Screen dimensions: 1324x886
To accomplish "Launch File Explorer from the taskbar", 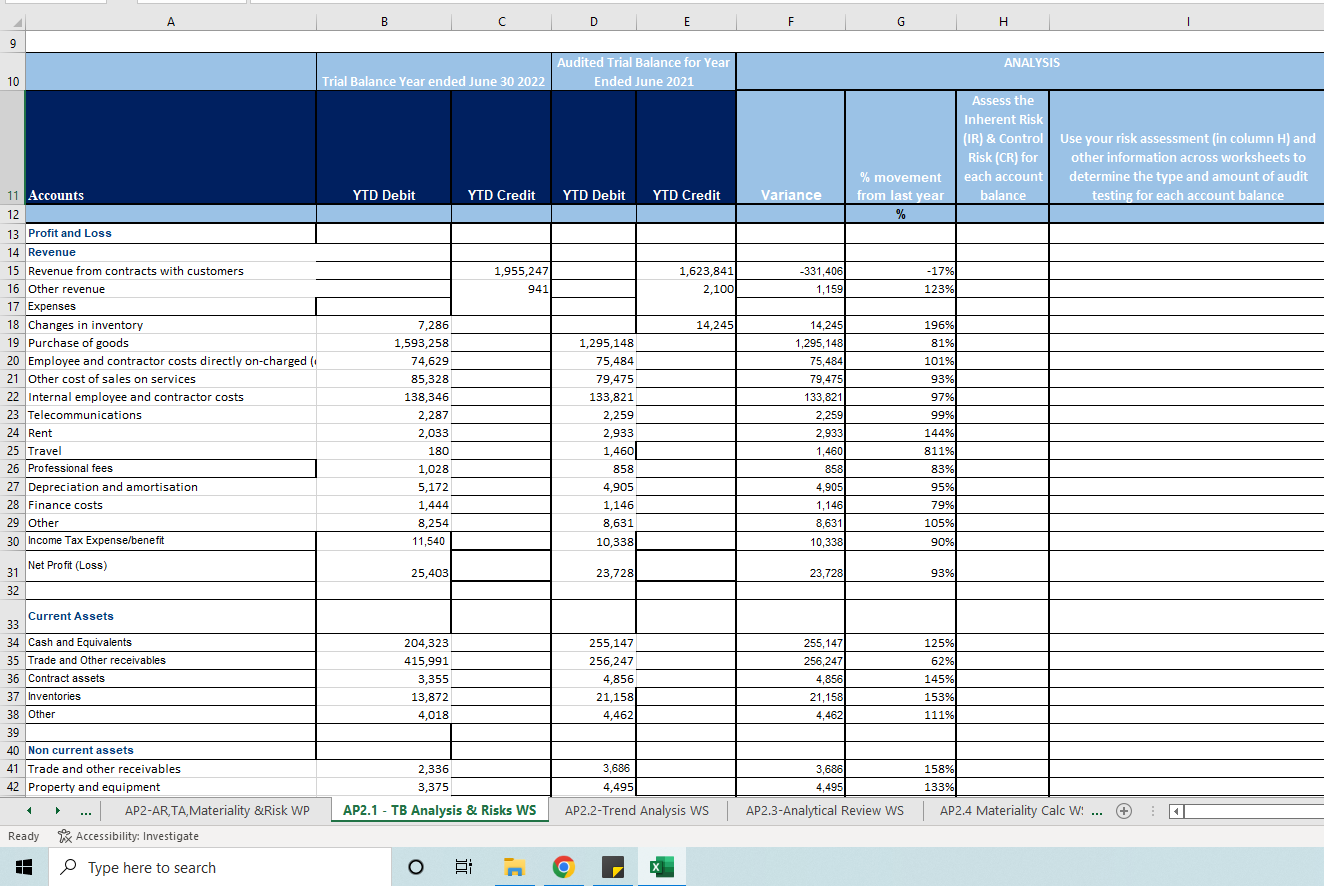I will point(514,867).
